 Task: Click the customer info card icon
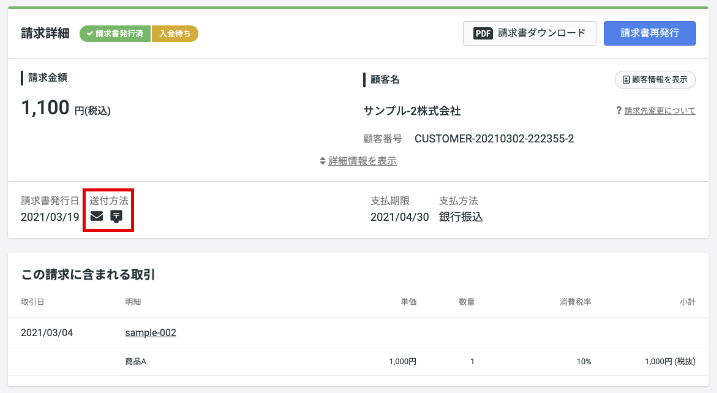tap(626, 80)
